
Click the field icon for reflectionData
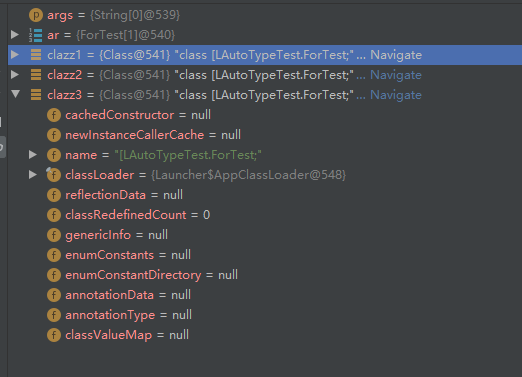point(54,195)
